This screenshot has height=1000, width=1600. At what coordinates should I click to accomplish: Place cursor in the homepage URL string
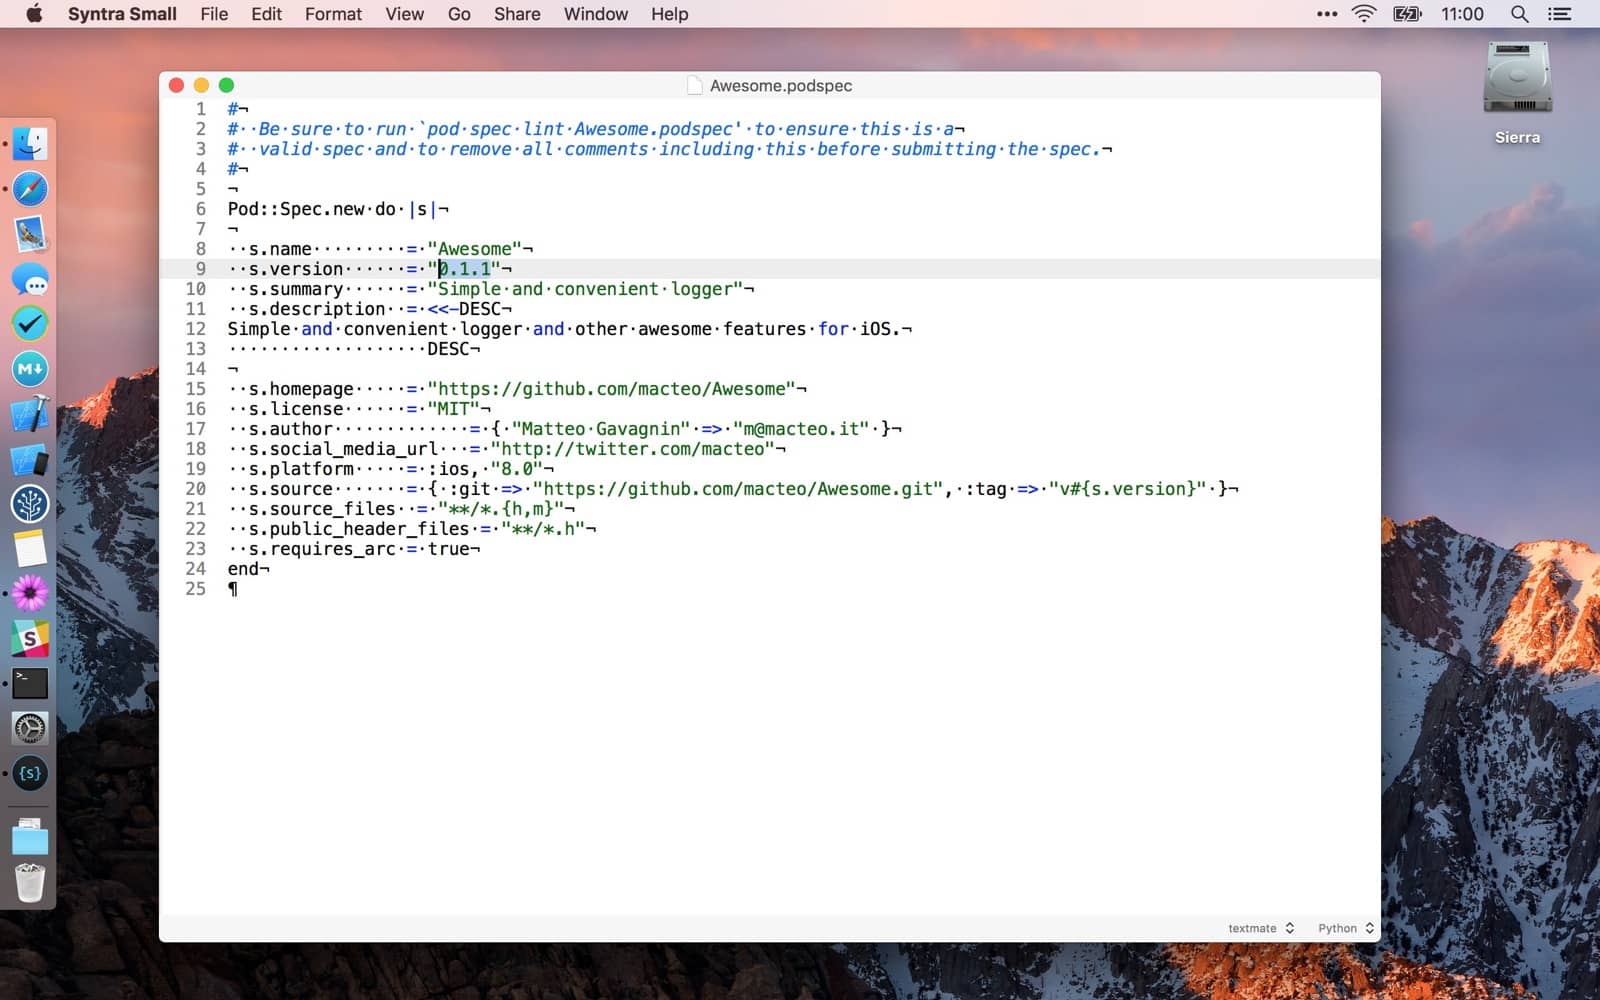610,389
